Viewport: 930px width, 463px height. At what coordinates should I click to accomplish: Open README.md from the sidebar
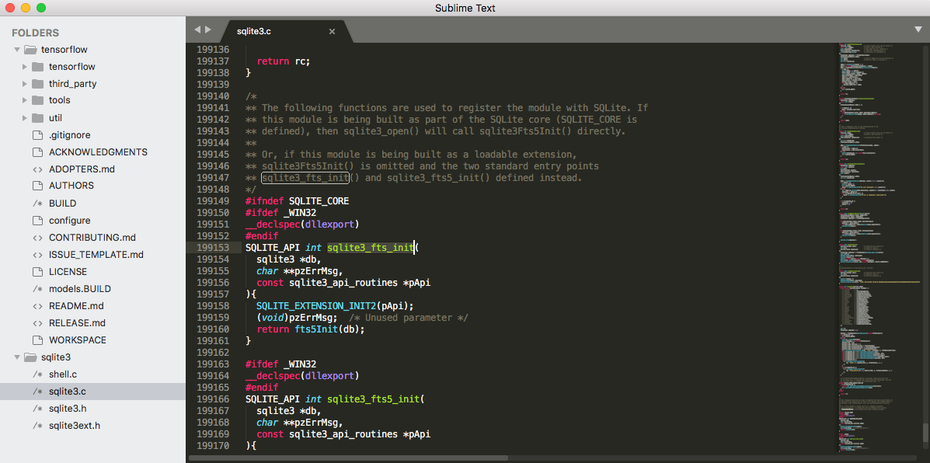pyautogui.click(x=76, y=306)
